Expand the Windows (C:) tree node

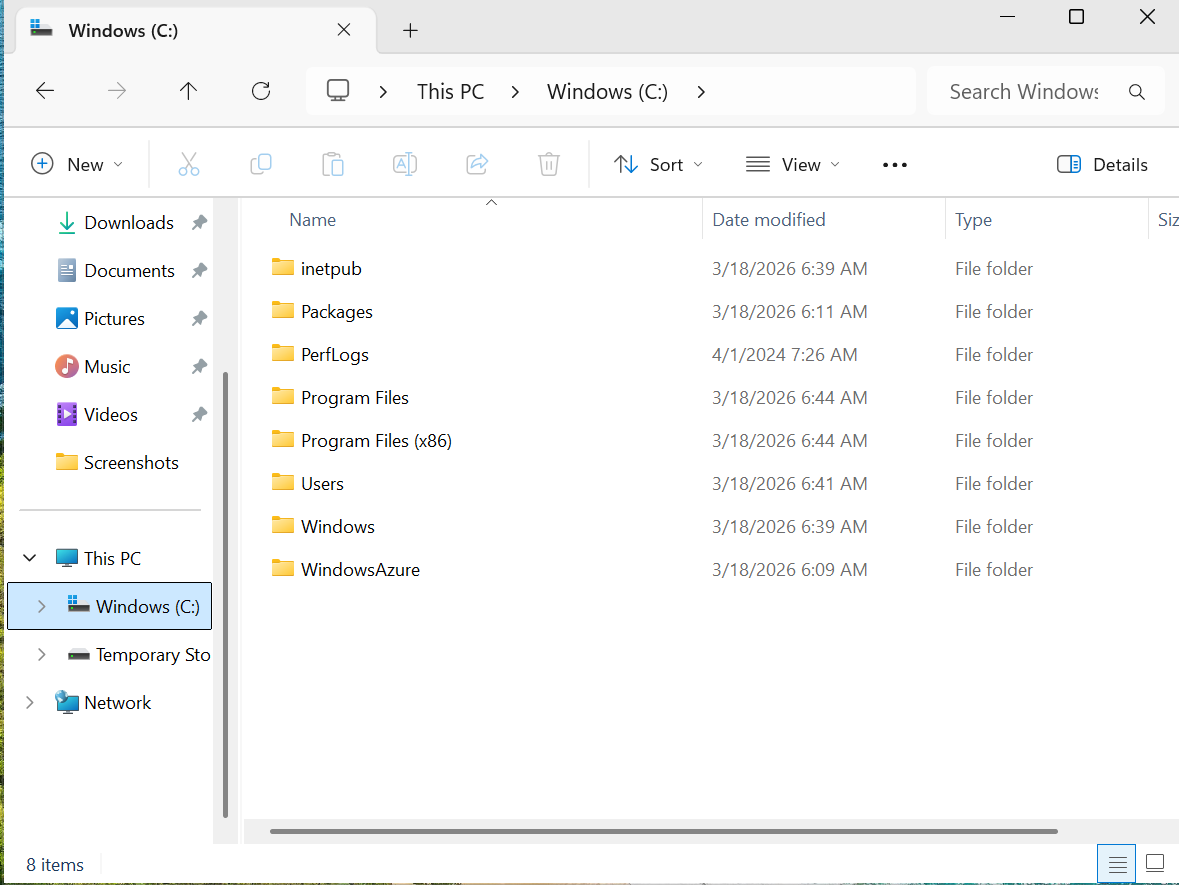[x=42, y=606]
